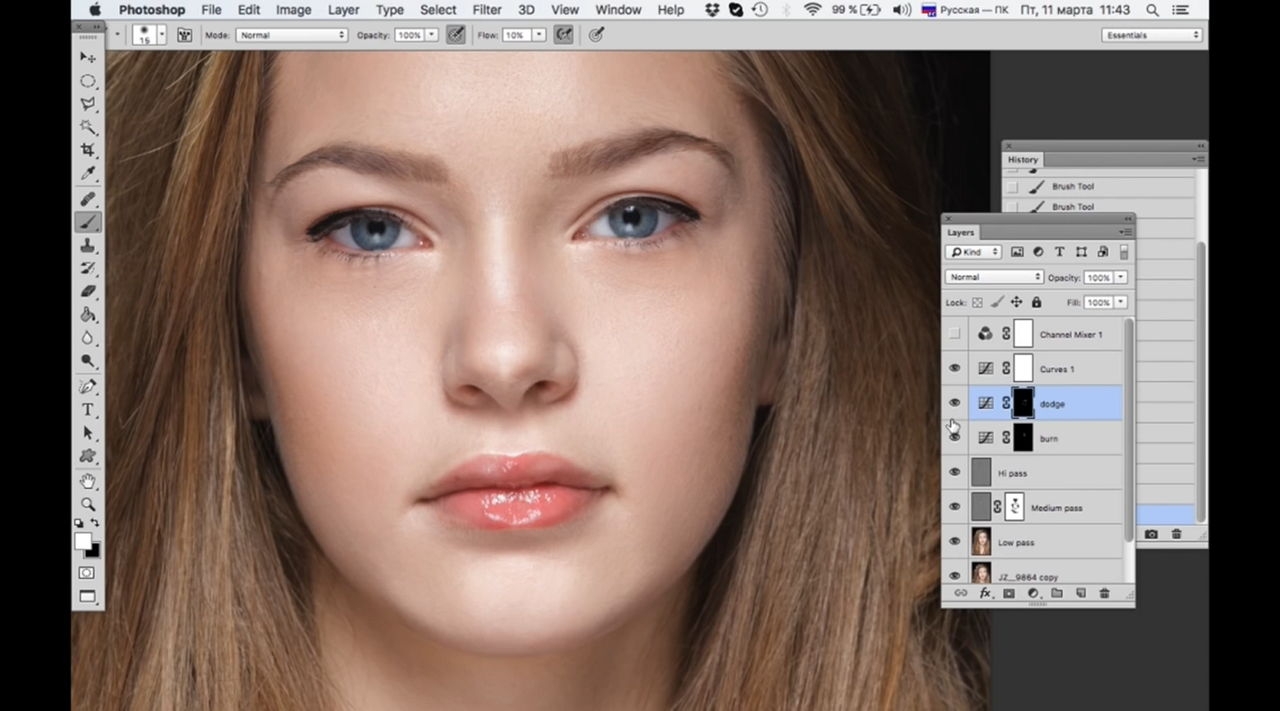Open the Flow slider dropdown
Viewport: 1280px width, 711px height.
[538, 35]
